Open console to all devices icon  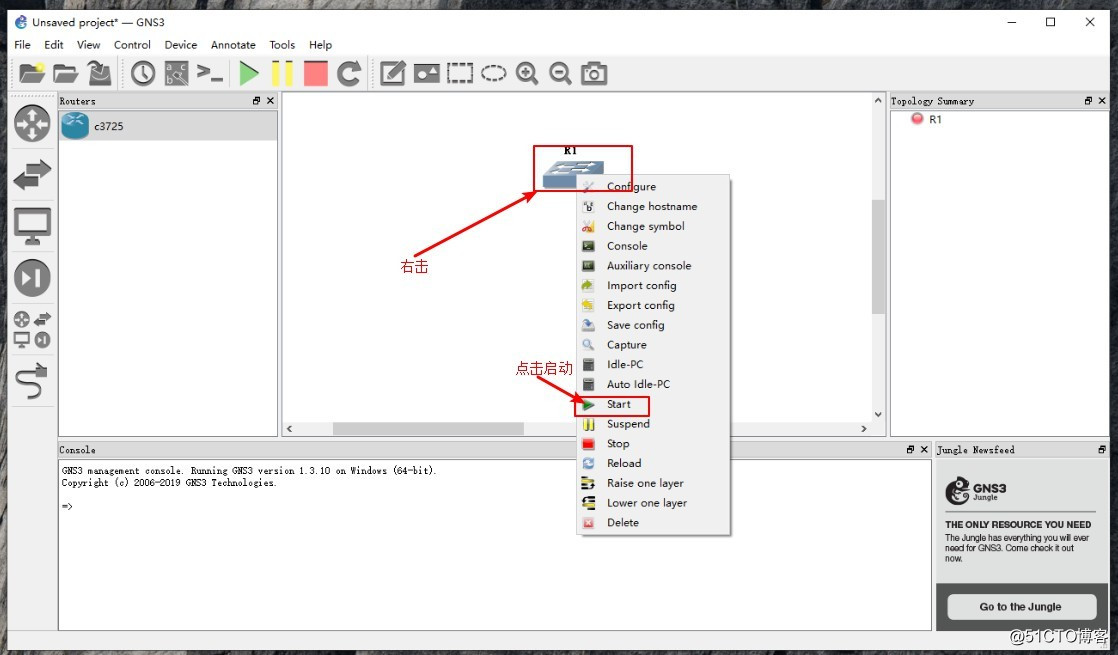click(210, 73)
